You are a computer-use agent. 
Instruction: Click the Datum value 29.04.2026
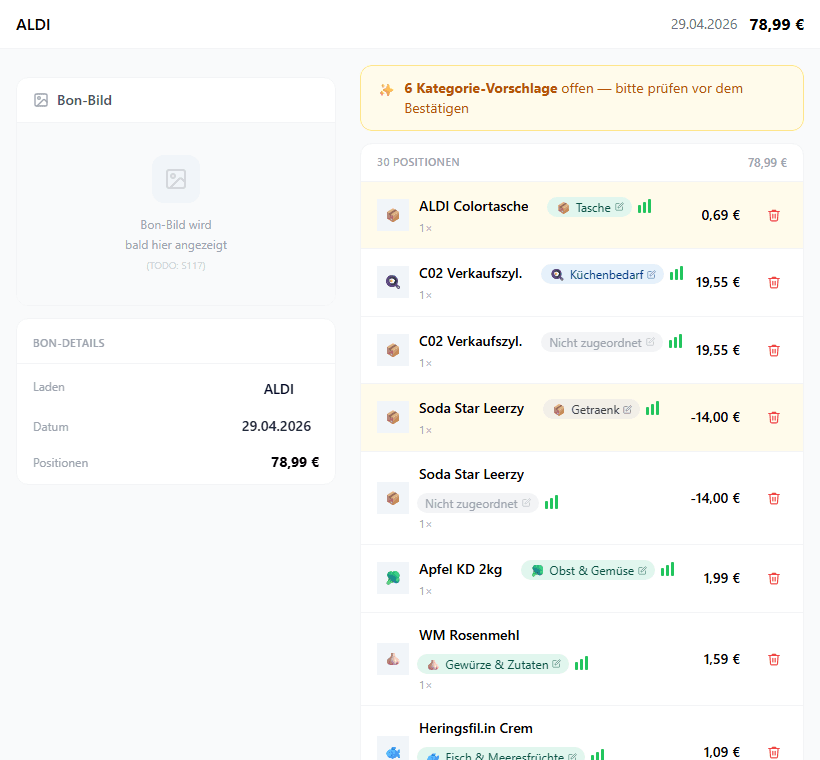pyautogui.click(x=276, y=426)
